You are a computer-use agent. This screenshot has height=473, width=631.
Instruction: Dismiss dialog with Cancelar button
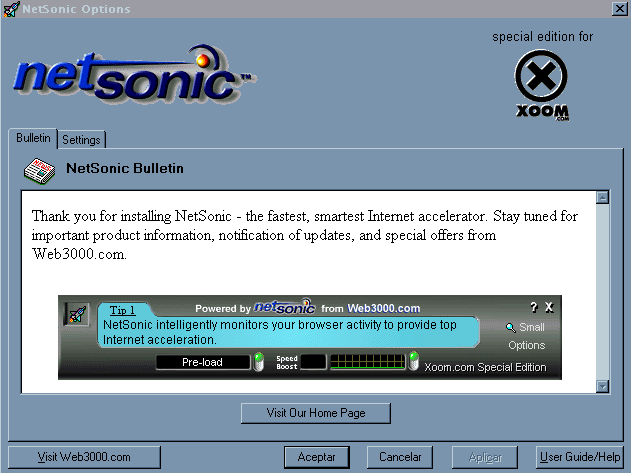(400, 457)
